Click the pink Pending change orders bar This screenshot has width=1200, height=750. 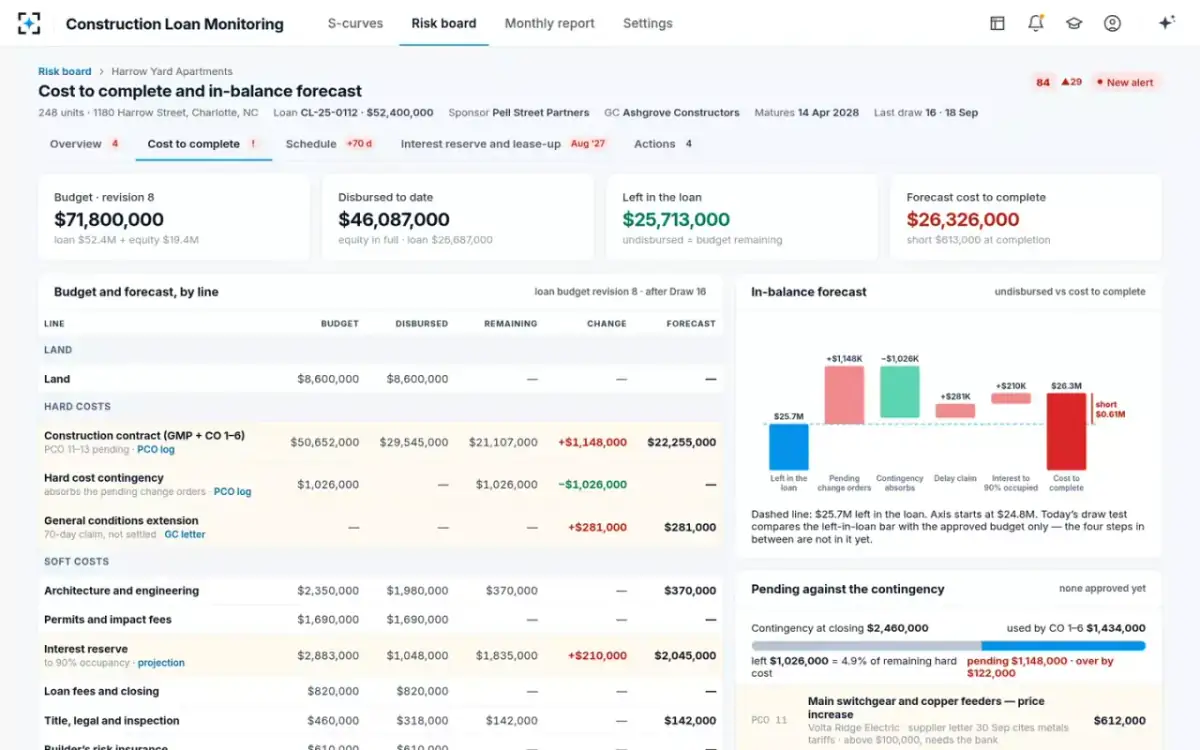844,395
